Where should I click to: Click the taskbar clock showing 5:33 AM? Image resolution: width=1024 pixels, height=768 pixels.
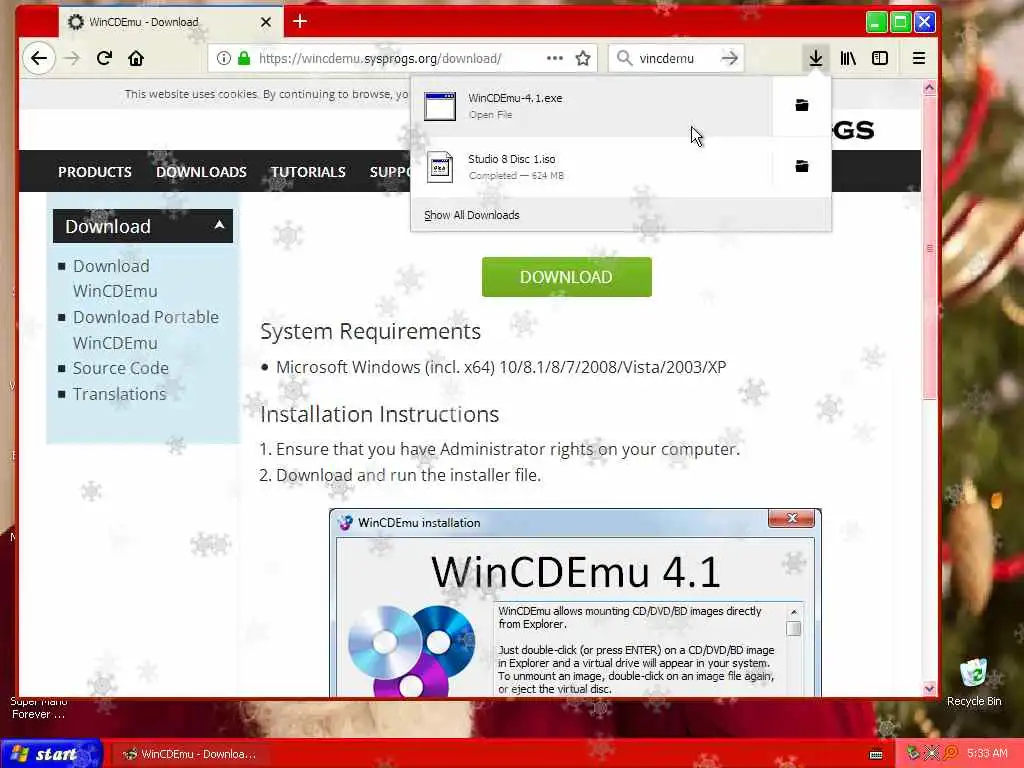987,754
